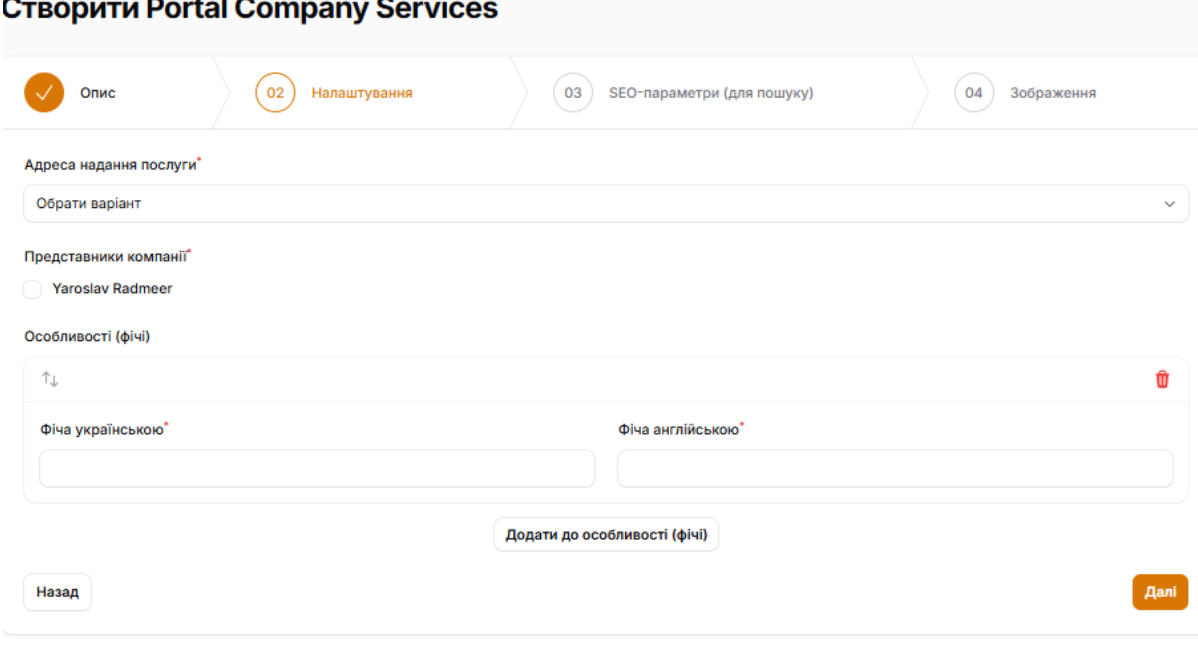
Task: Delete the feature row with red trash icon
Action: click(x=1162, y=380)
